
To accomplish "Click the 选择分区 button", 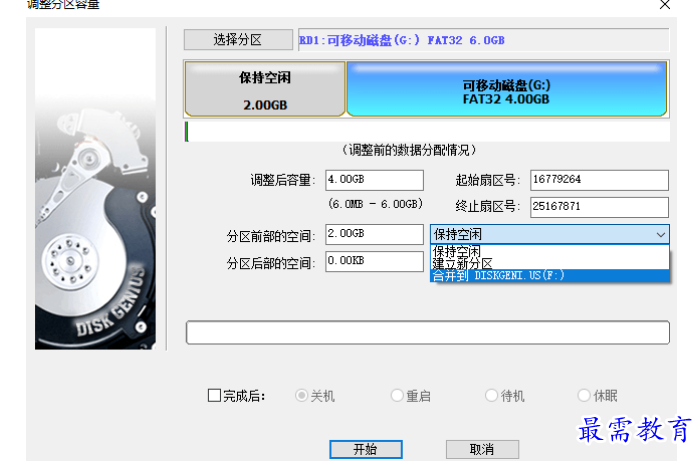I will [238, 40].
